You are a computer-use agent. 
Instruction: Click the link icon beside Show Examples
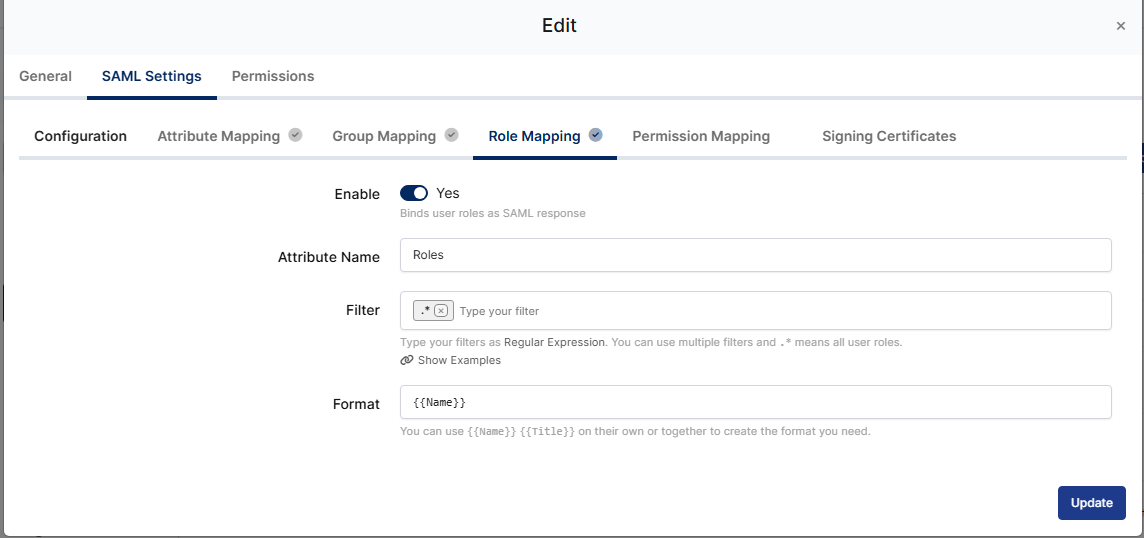pyautogui.click(x=406, y=360)
